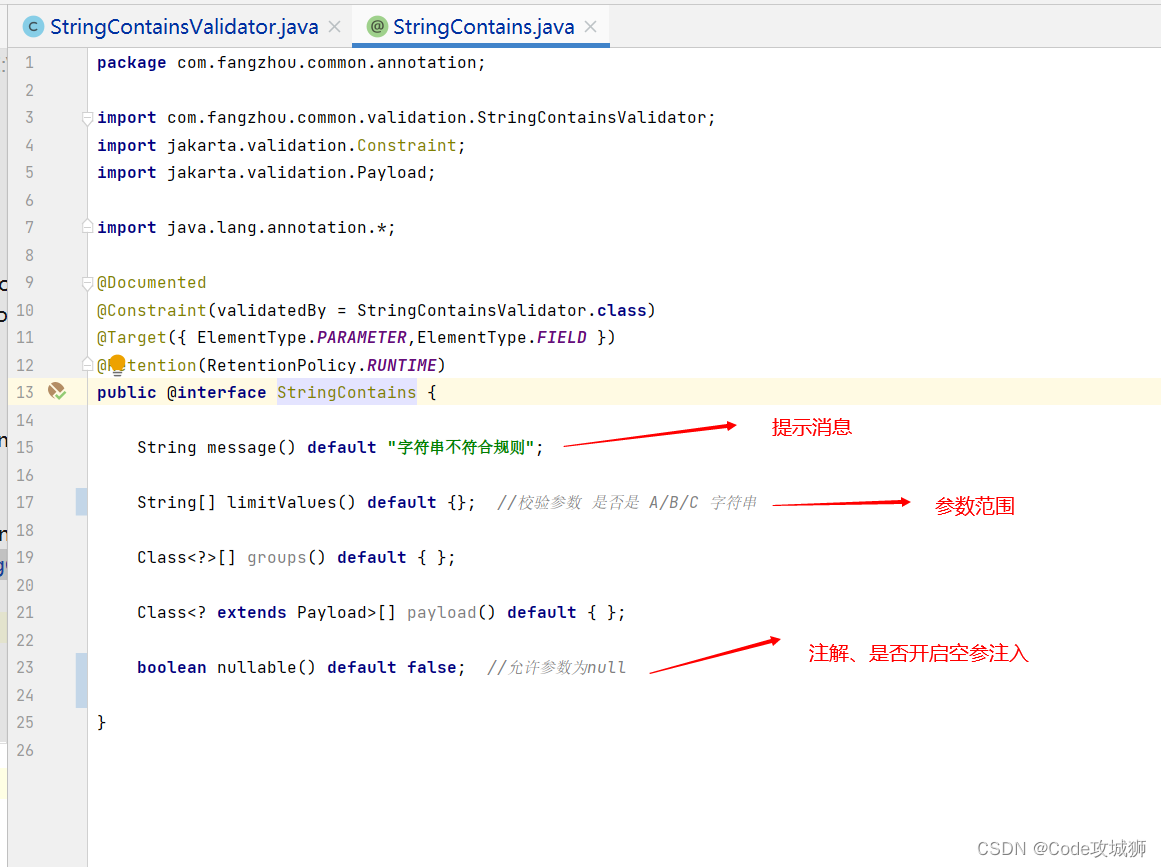Click the string literal "字符串不符合规则"
Image resolution: width=1161 pixels, height=867 pixels.
point(461,448)
